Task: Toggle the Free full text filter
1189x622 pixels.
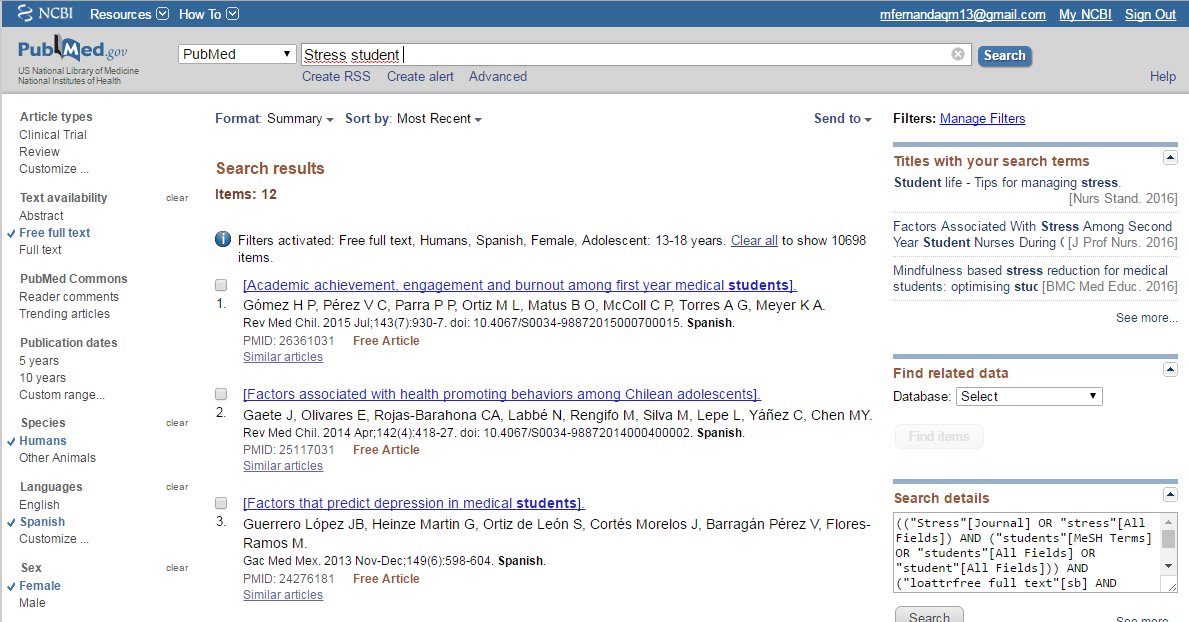Action: pyautogui.click(x=55, y=233)
